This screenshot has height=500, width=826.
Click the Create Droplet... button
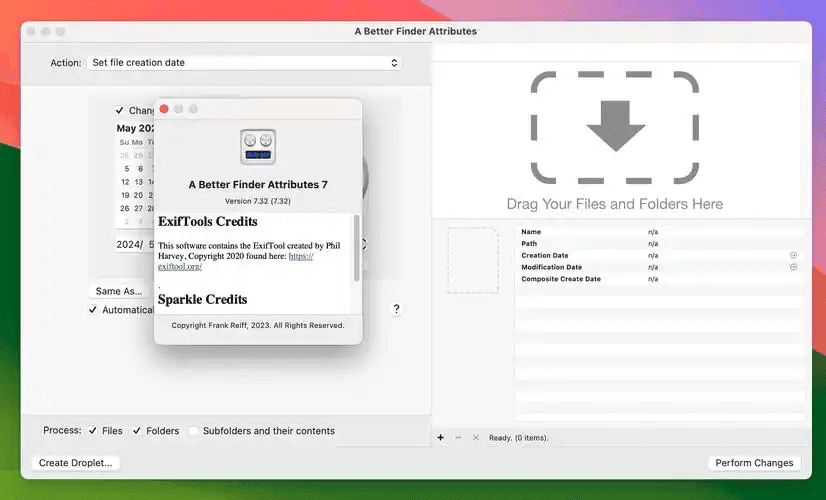[x=76, y=463]
